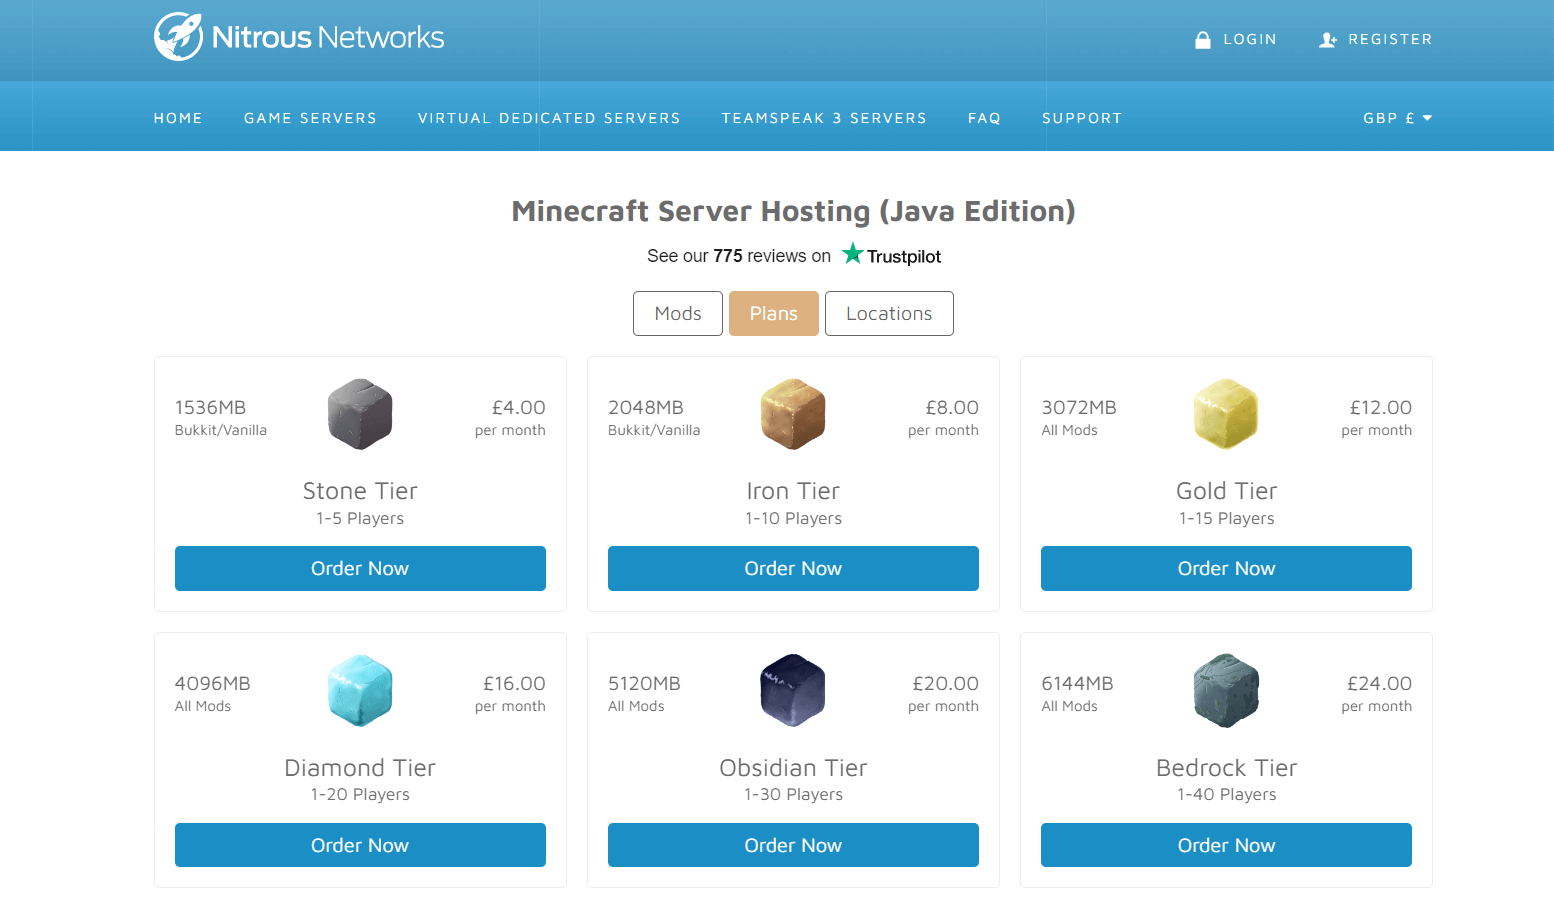1554x903 pixels.
Task: Click the login padlock icon
Action: click(1203, 40)
